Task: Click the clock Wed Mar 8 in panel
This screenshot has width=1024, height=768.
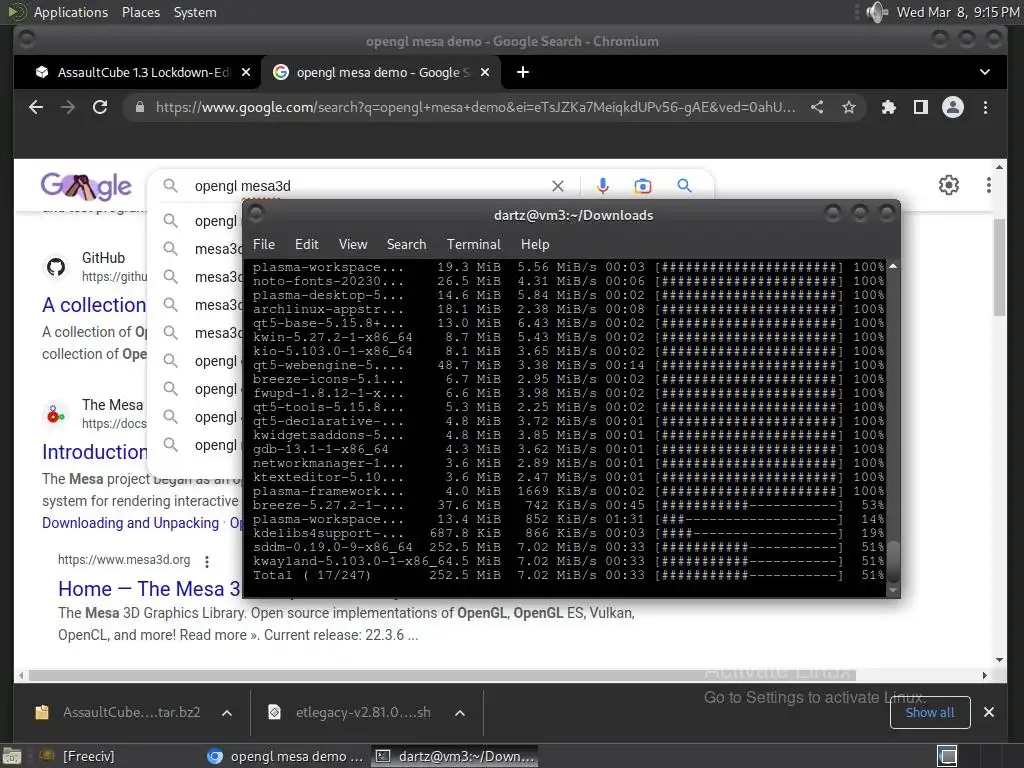Action: point(957,12)
